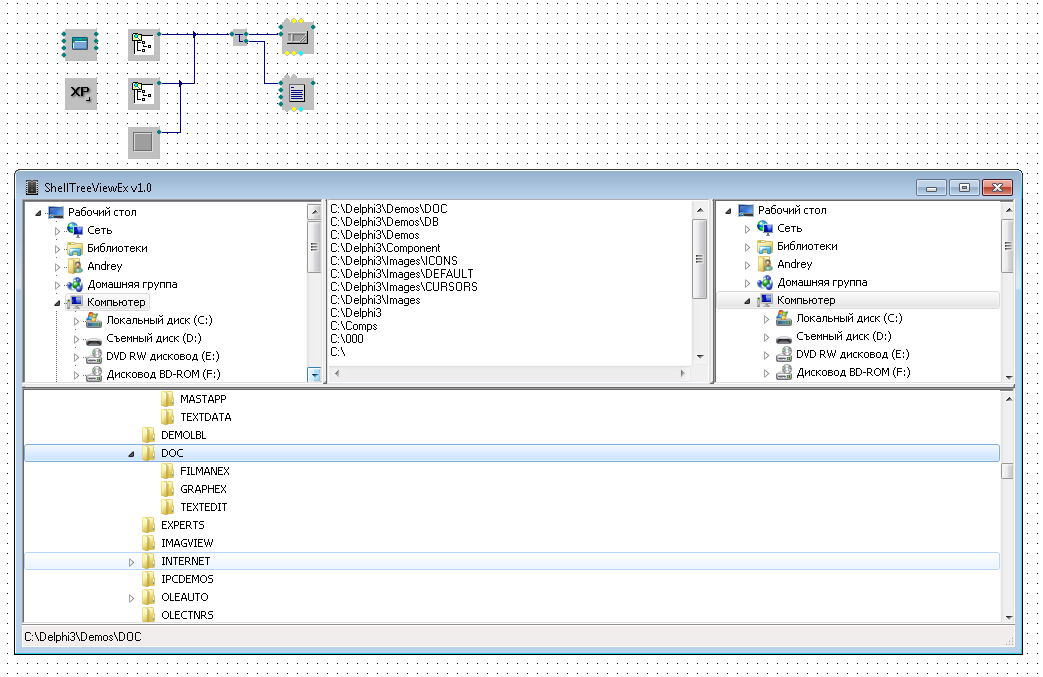Viewport: 1043px width, 677px height.
Task: Select the GRAPHEX folder
Action: click(203, 489)
